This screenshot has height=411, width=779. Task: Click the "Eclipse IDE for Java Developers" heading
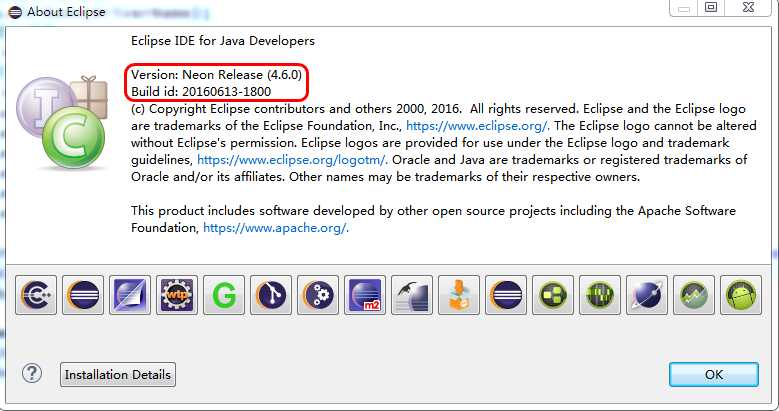pyautogui.click(x=223, y=41)
